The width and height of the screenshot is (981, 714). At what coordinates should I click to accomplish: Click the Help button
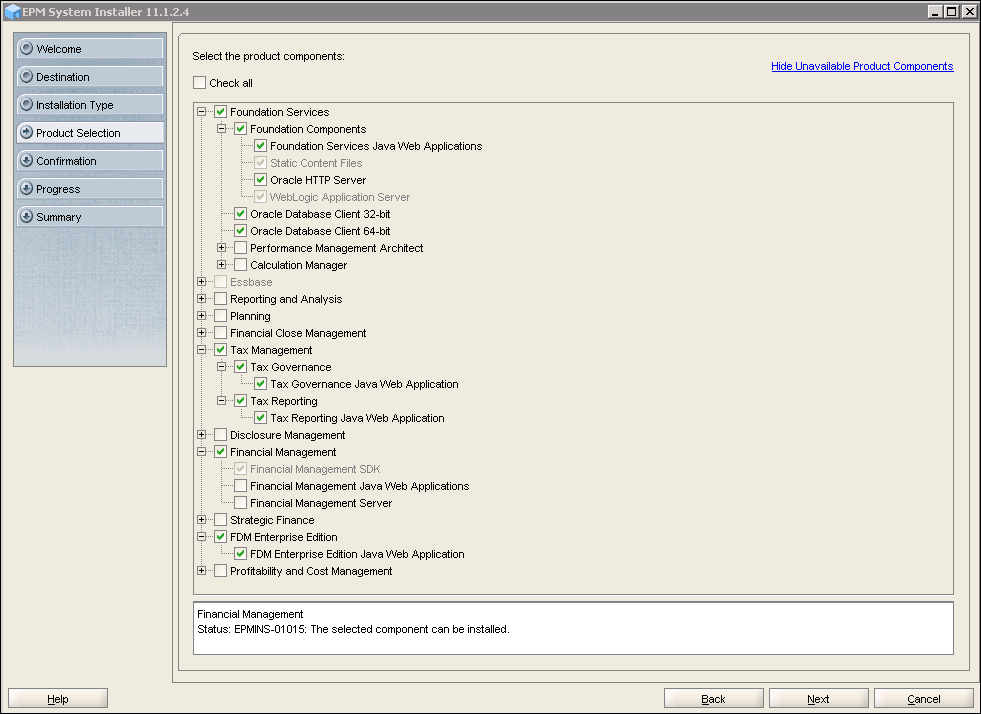[58, 698]
